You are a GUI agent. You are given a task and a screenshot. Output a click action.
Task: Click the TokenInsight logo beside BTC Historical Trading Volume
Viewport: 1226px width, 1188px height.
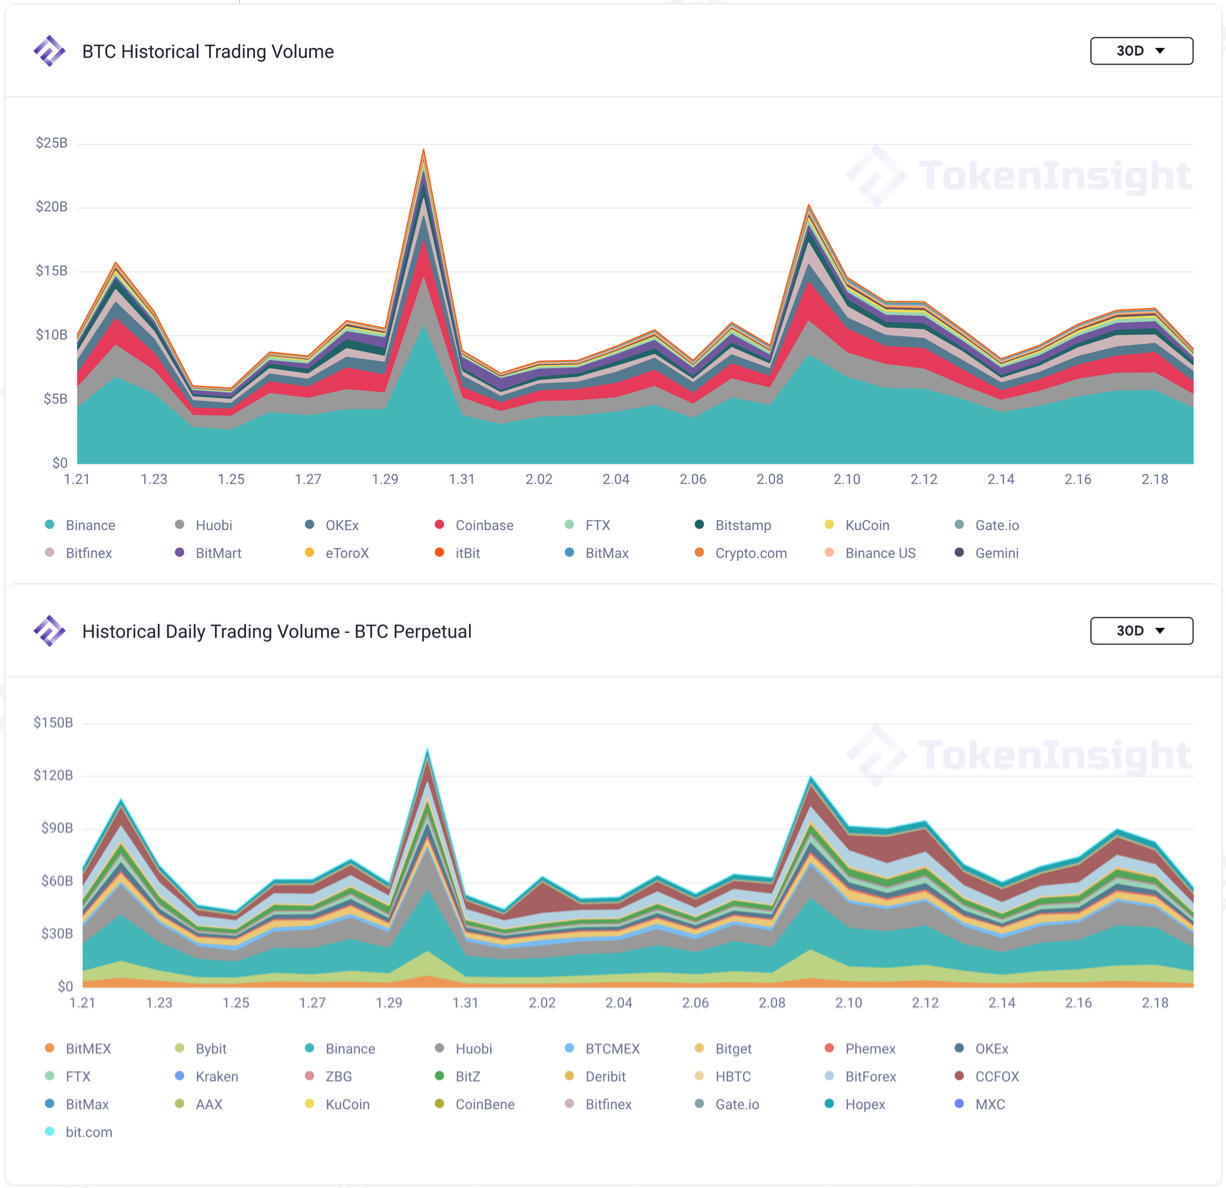[49, 51]
